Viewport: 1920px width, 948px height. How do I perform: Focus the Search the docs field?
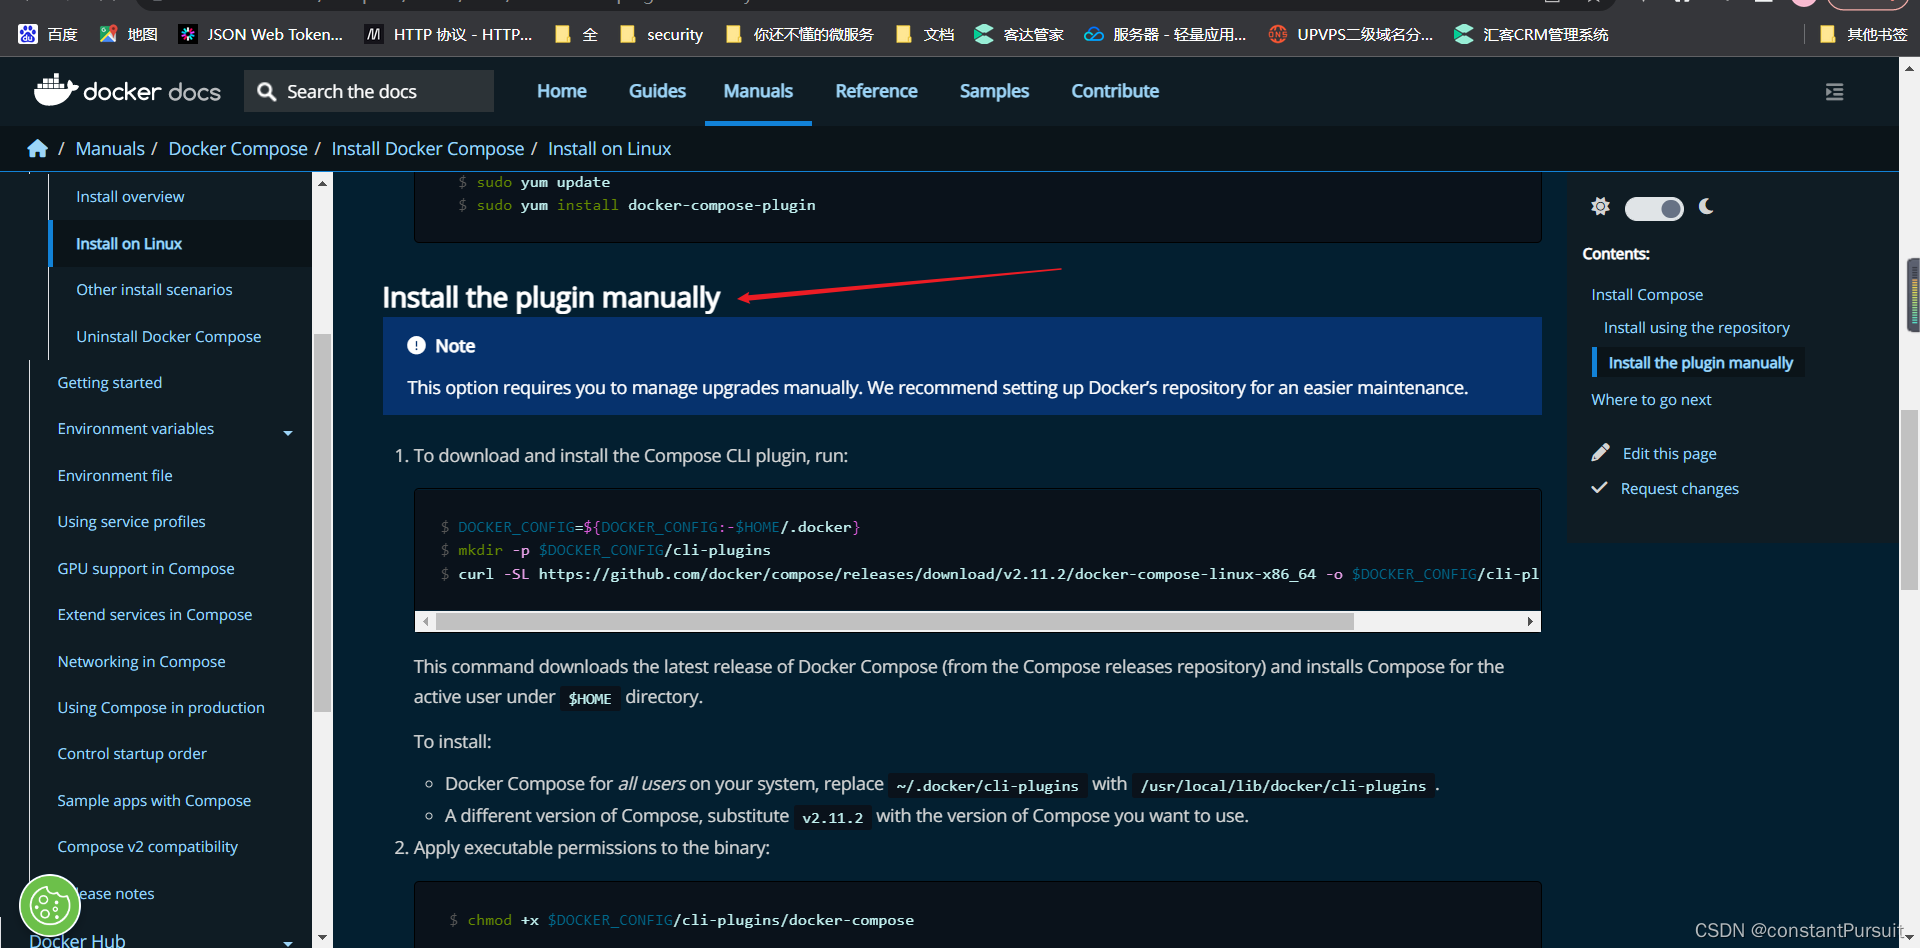coord(369,91)
